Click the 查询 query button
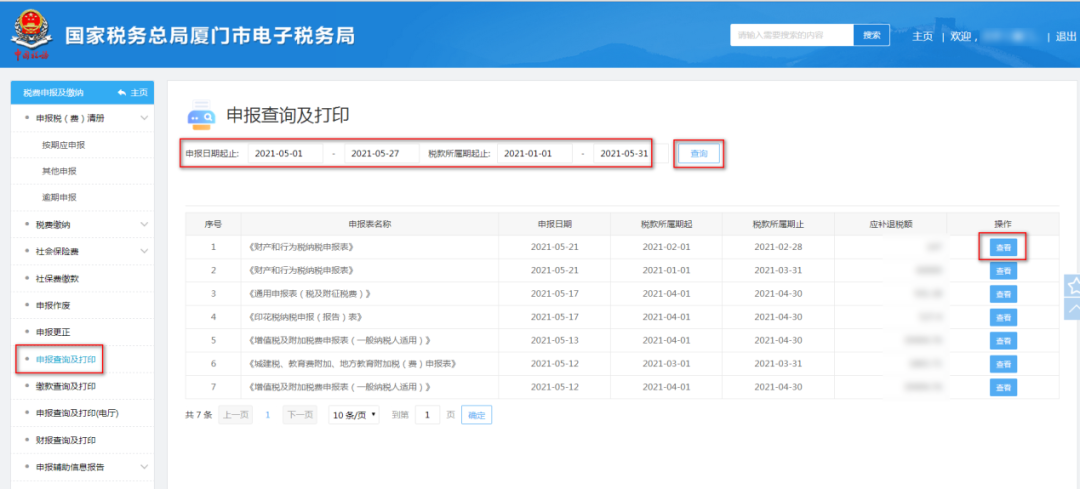The width and height of the screenshot is (1080, 489). (698, 154)
